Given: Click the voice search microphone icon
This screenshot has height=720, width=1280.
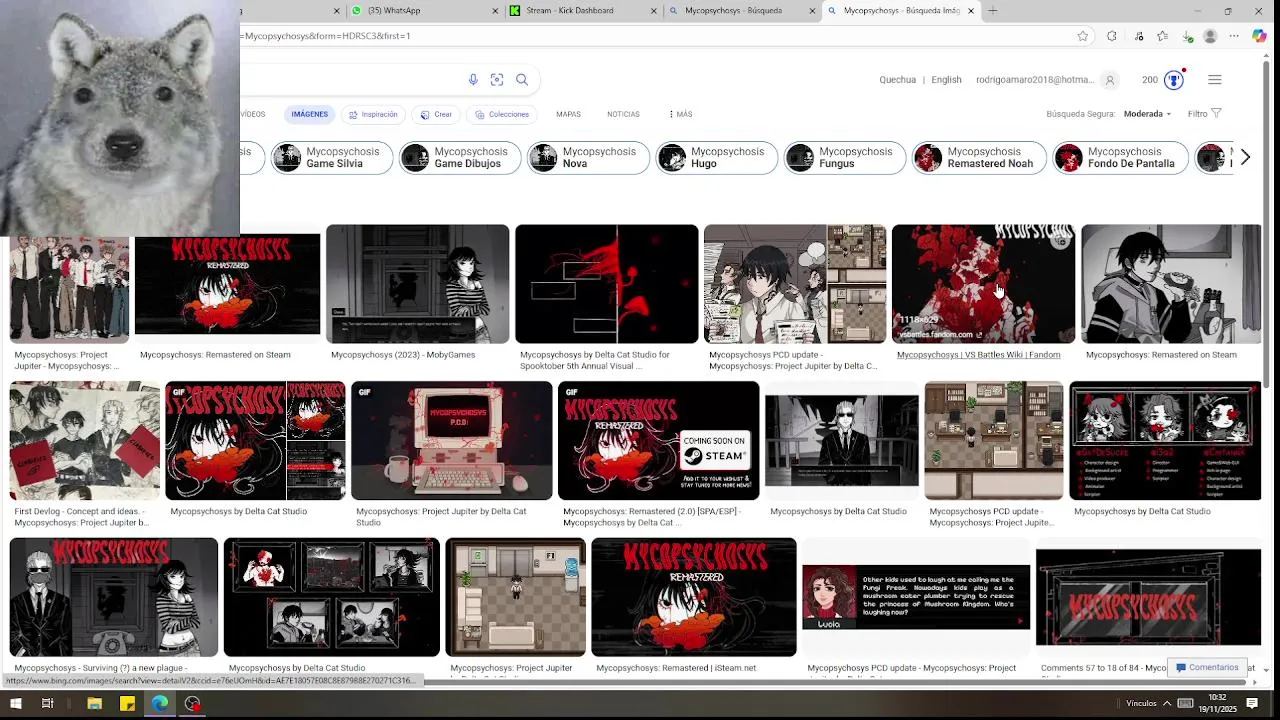Looking at the screenshot, I should click(473, 80).
